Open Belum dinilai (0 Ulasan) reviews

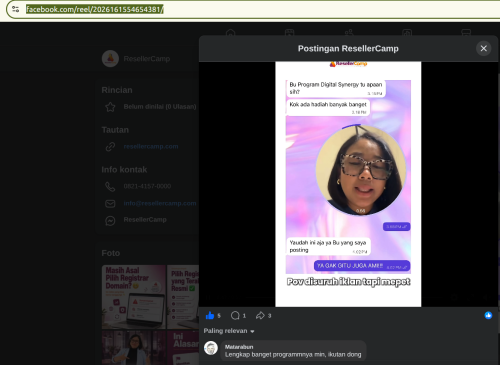pos(160,107)
